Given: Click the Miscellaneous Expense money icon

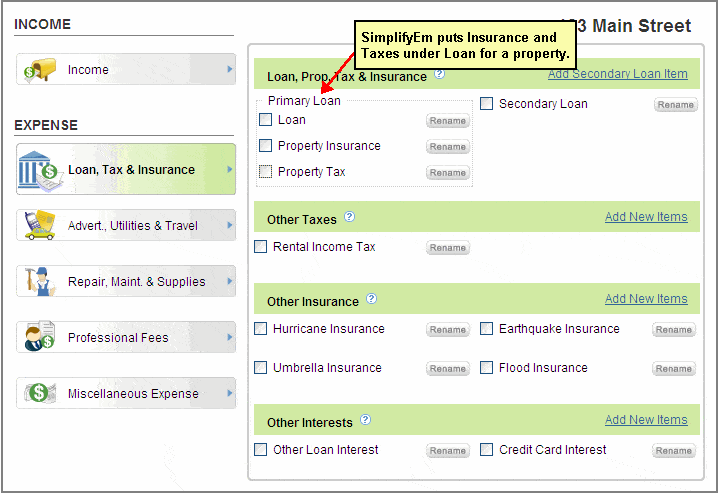Looking at the screenshot, I should coord(42,393).
